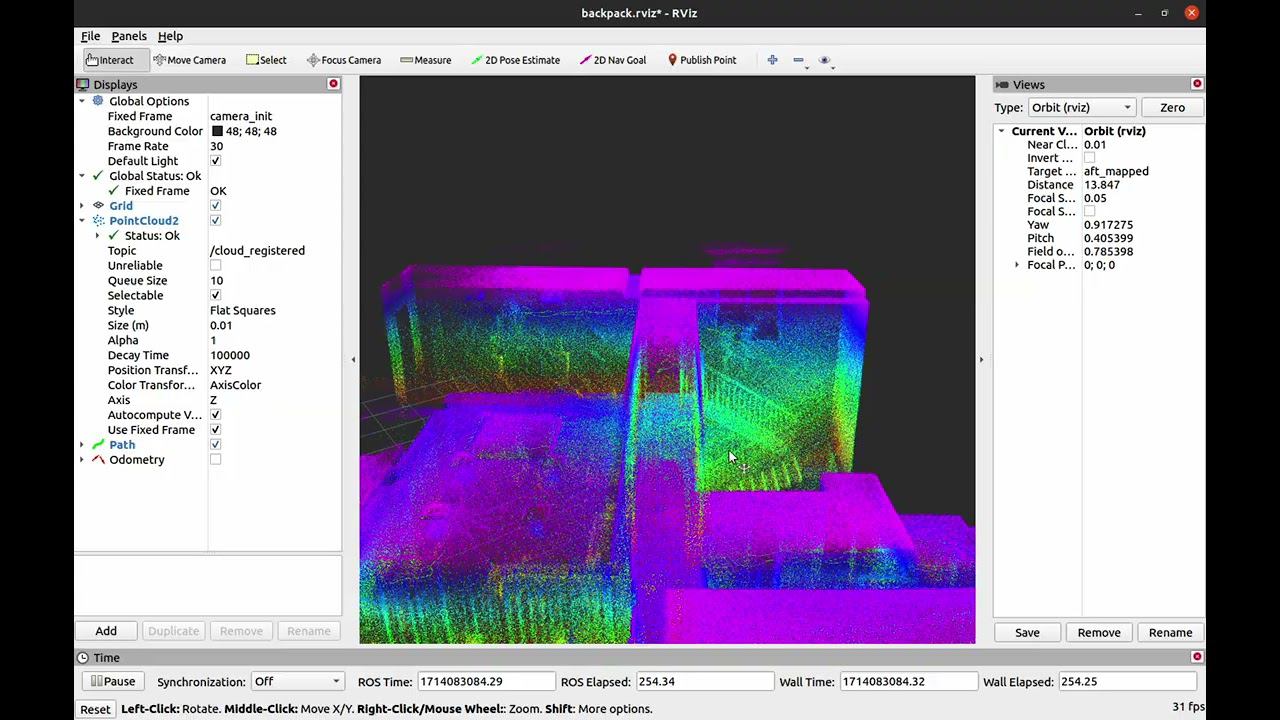Click the Background Color swatch
The image size is (1280, 720).
(x=217, y=131)
